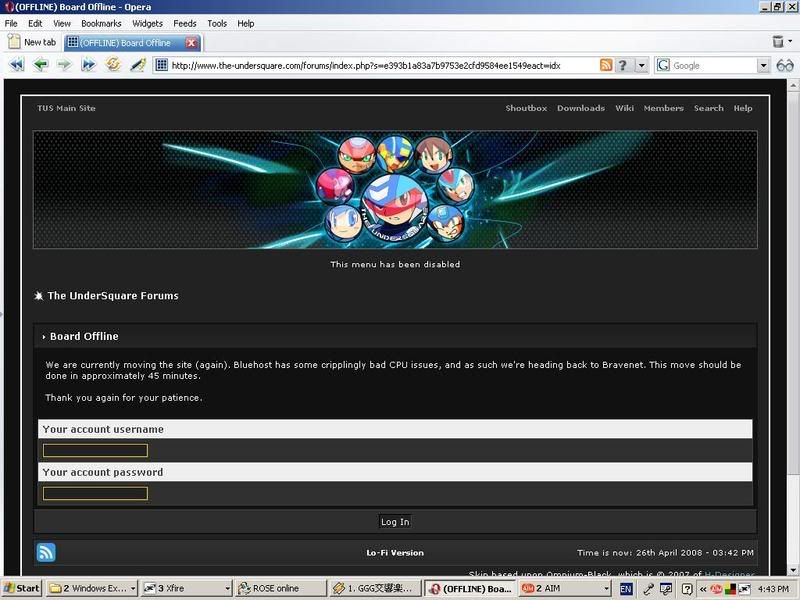Open the Help menu in Opera
800x600 pixels.
pos(245,23)
